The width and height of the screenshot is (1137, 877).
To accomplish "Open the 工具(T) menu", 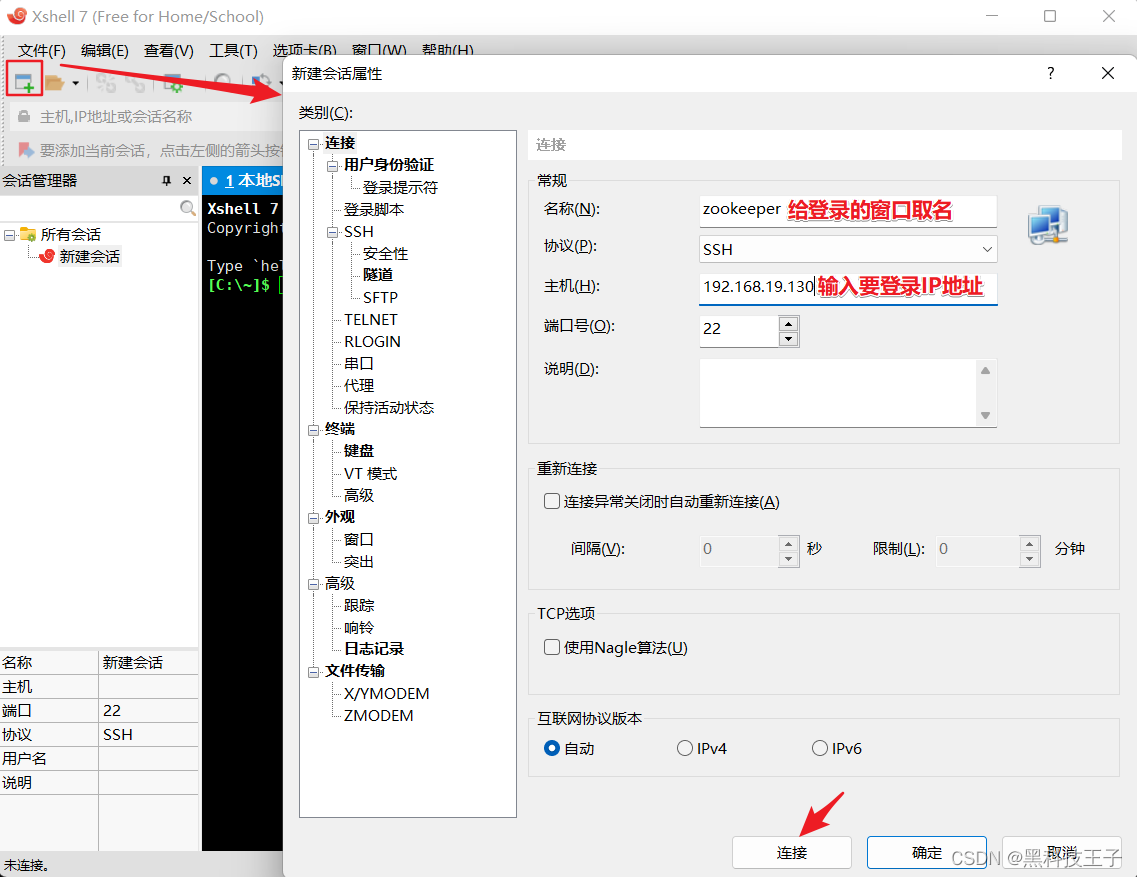I will click(233, 51).
